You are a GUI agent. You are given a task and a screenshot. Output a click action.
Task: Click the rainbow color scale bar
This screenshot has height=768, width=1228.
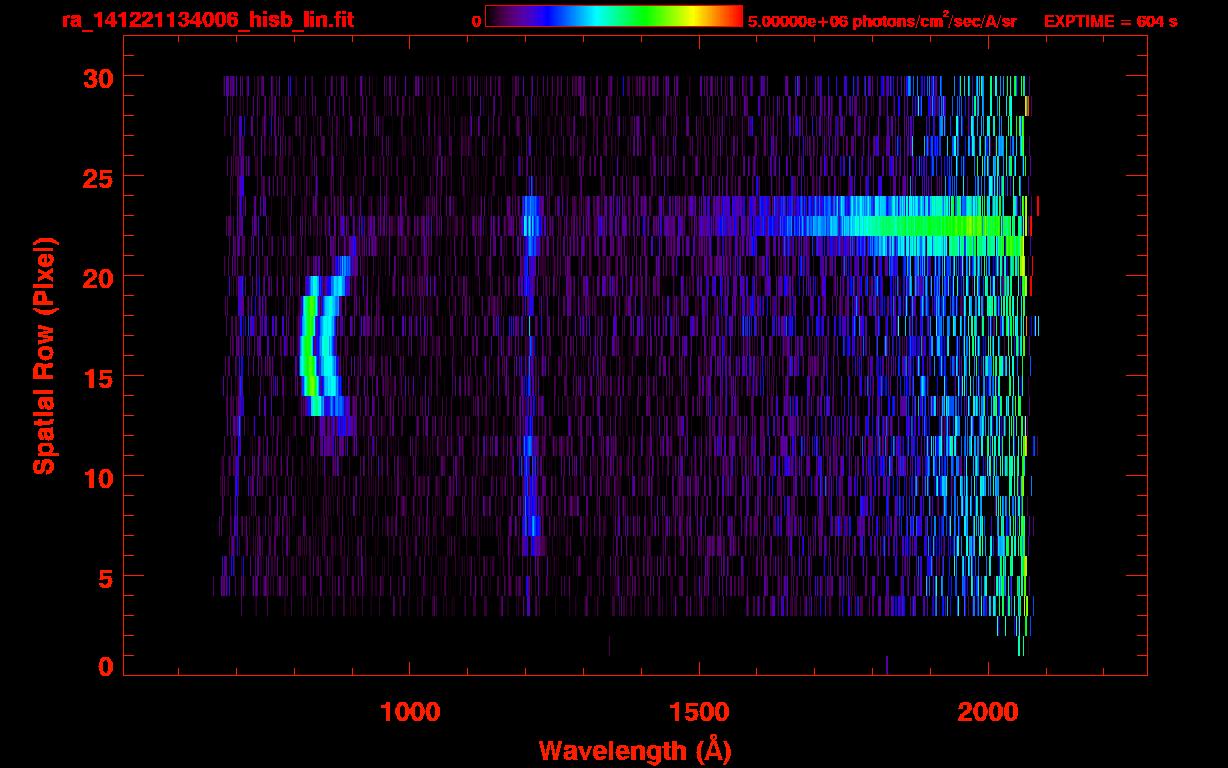pyautogui.click(x=614, y=16)
